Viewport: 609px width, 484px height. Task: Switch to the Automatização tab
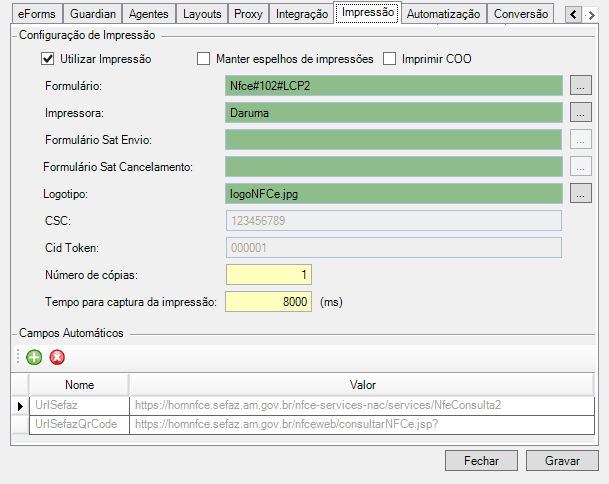(x=446, y=14)
